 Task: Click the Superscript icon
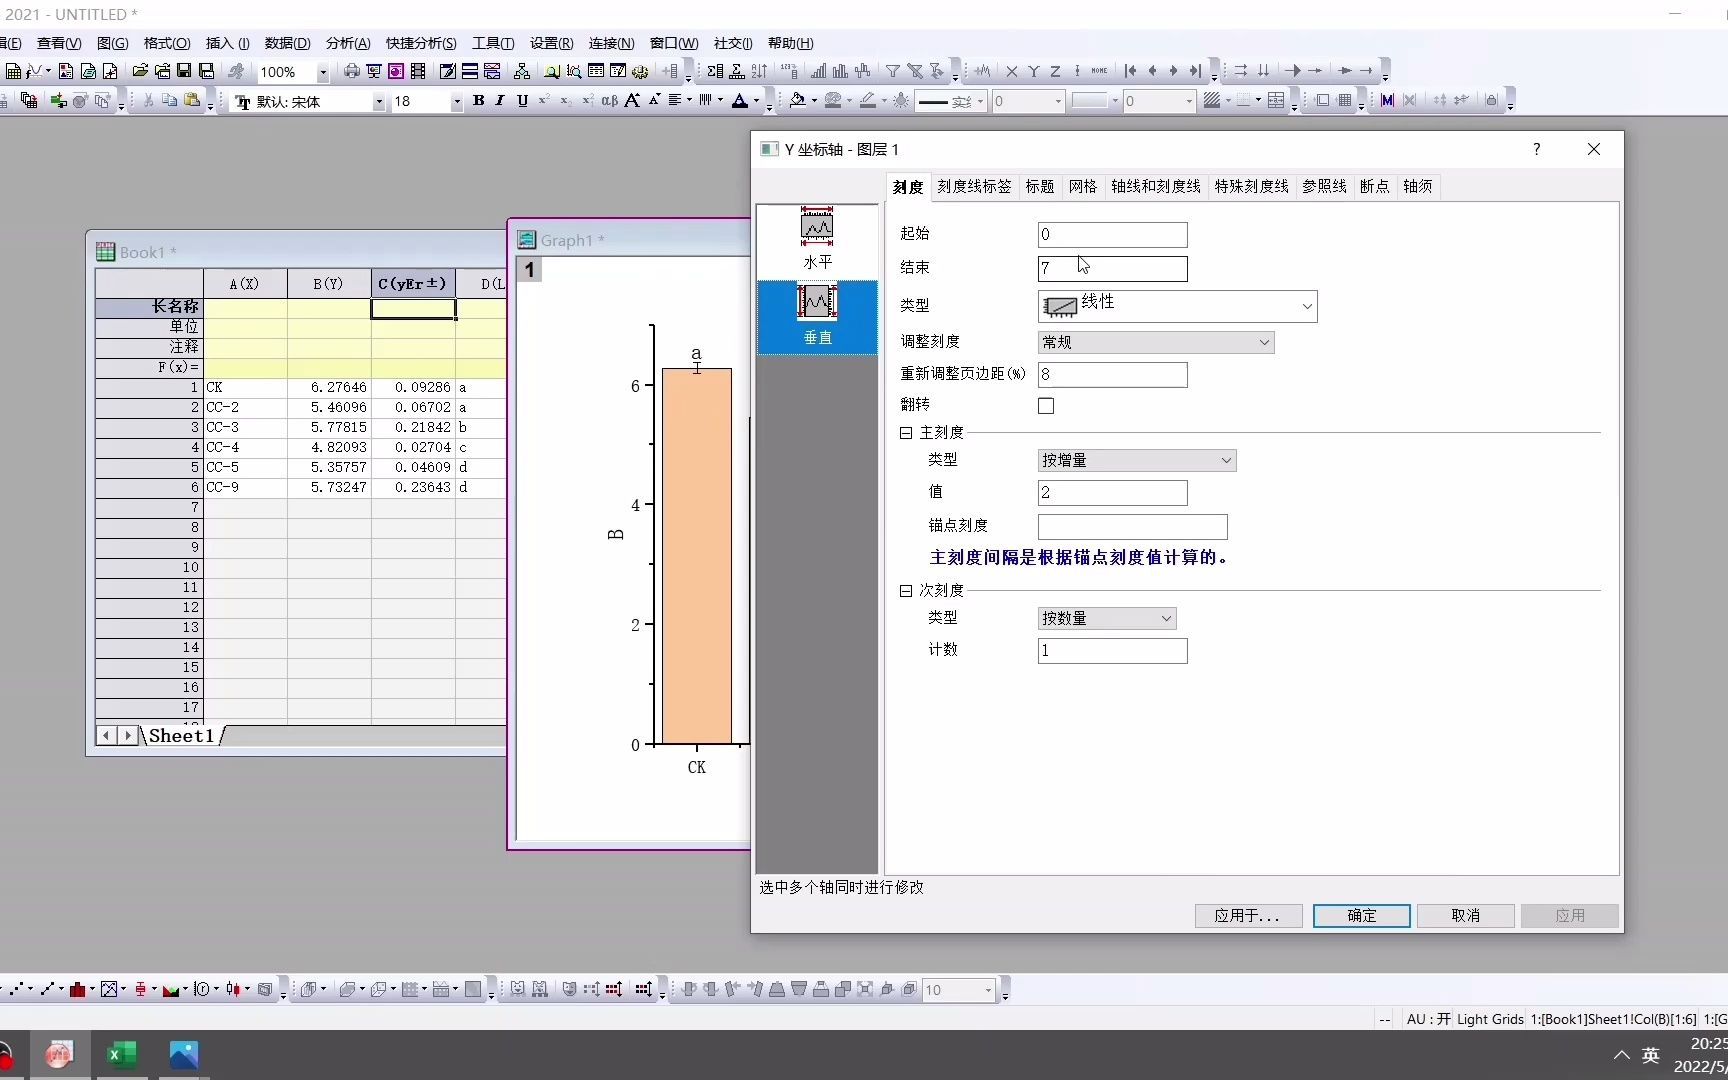click(x=544, y=100)
